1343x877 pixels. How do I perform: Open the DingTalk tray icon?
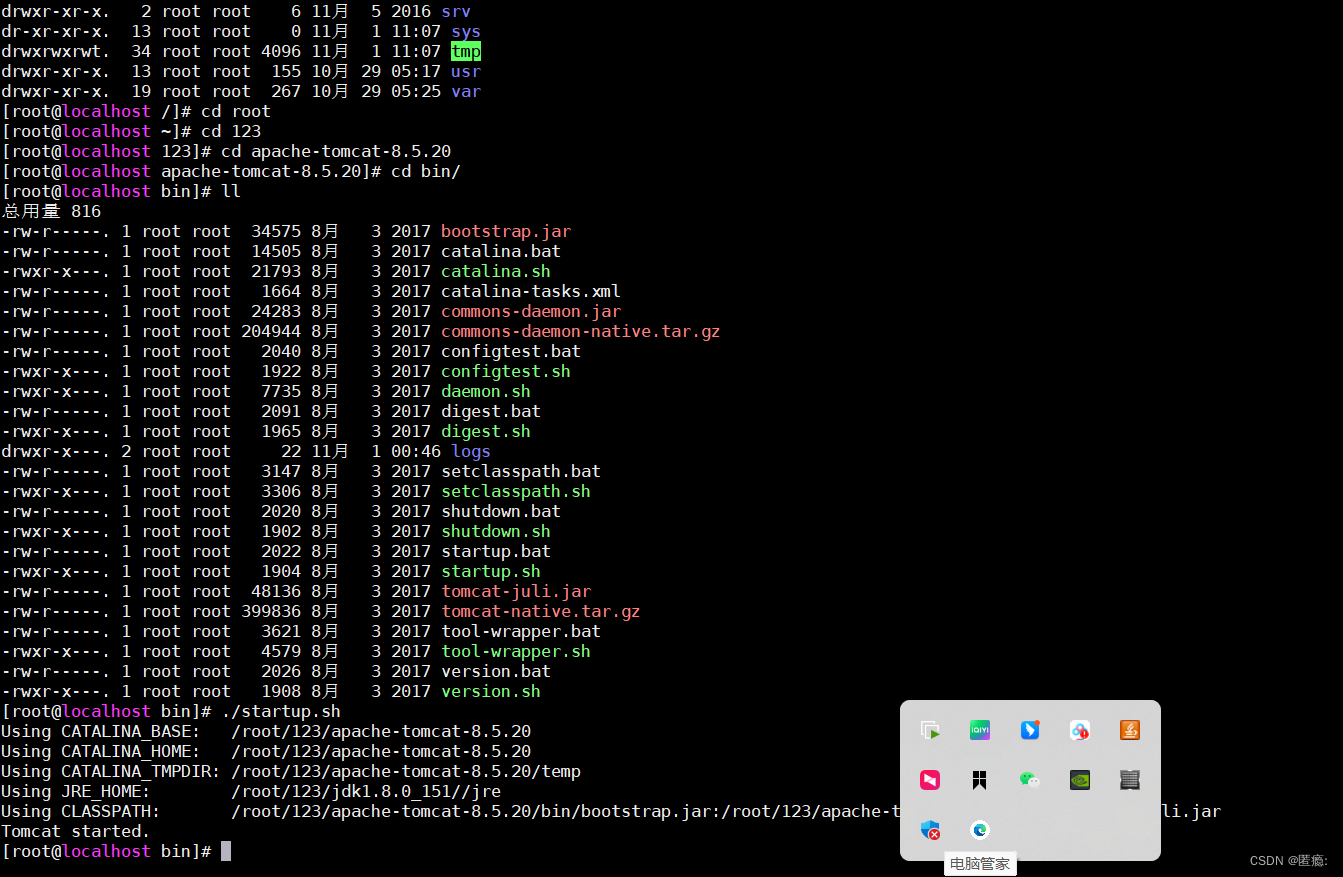coord(1030,730)
